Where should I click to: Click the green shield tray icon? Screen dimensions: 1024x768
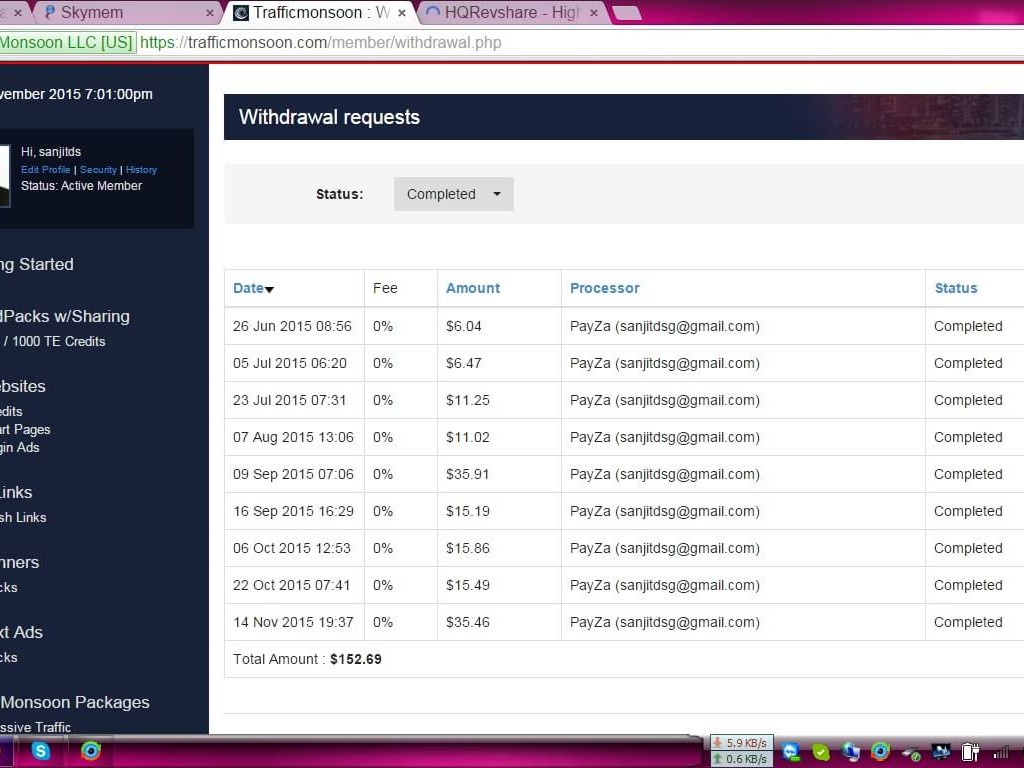click(x=821, y=752)
